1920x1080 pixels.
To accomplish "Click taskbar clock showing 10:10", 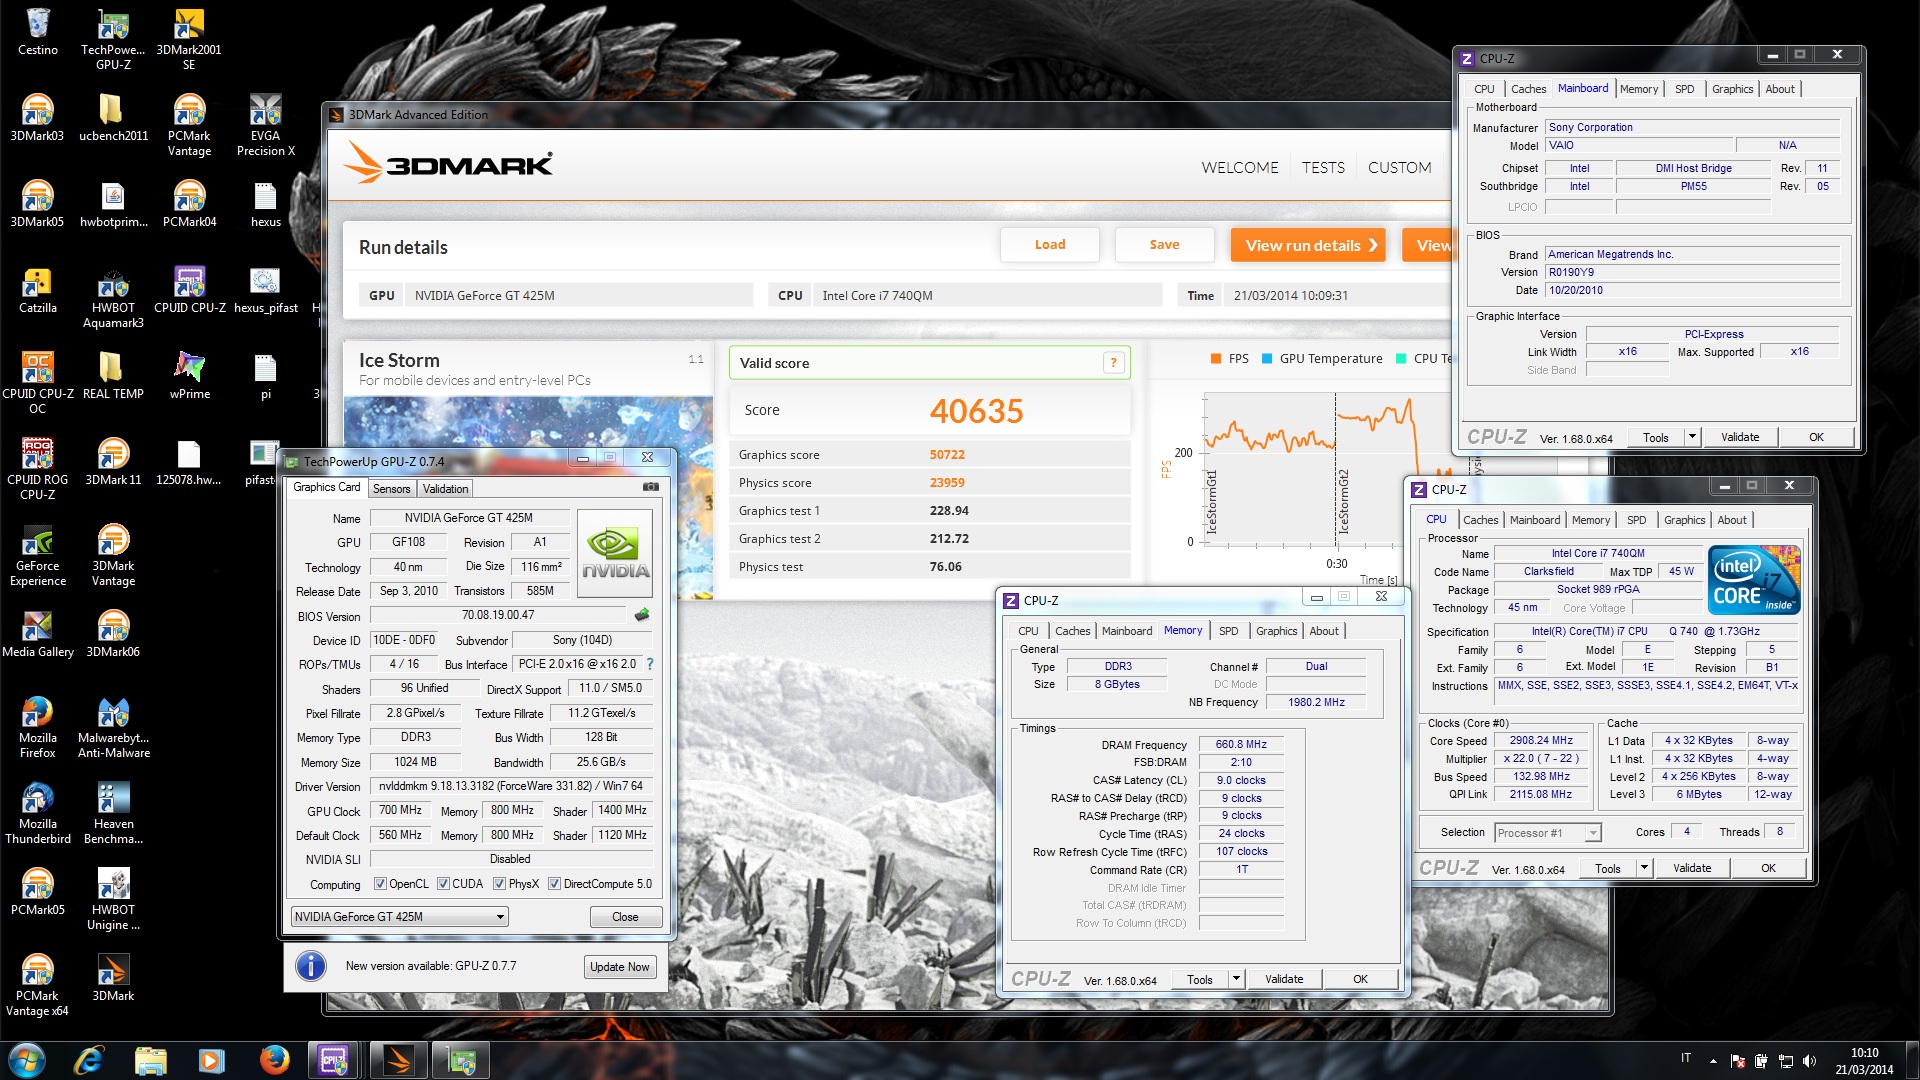I will 1864,1060.
